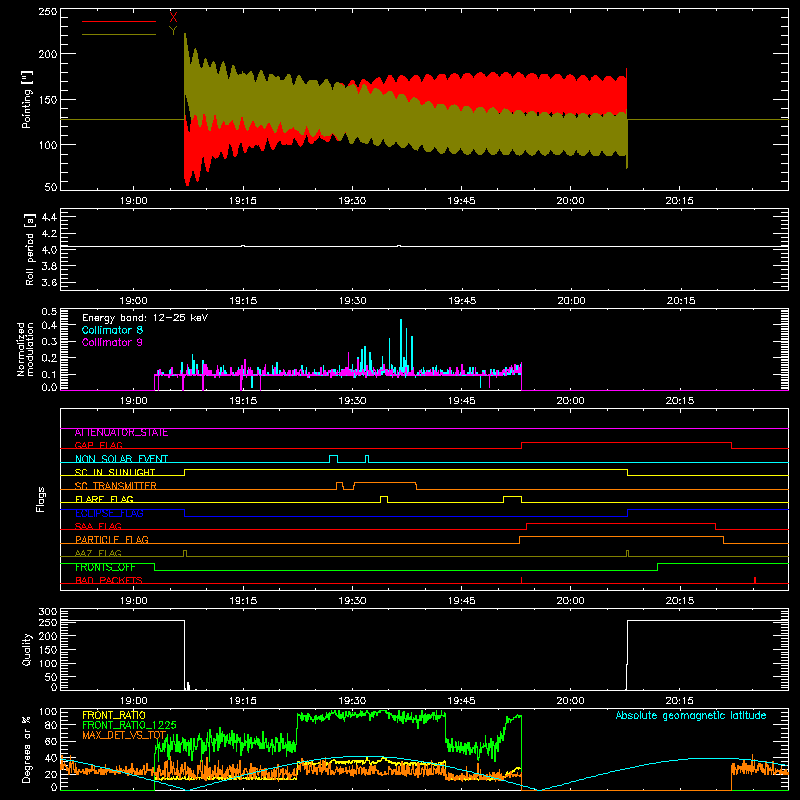
Task: Click the 0.5 tick on modulation axis
Action: coord(49,312)
